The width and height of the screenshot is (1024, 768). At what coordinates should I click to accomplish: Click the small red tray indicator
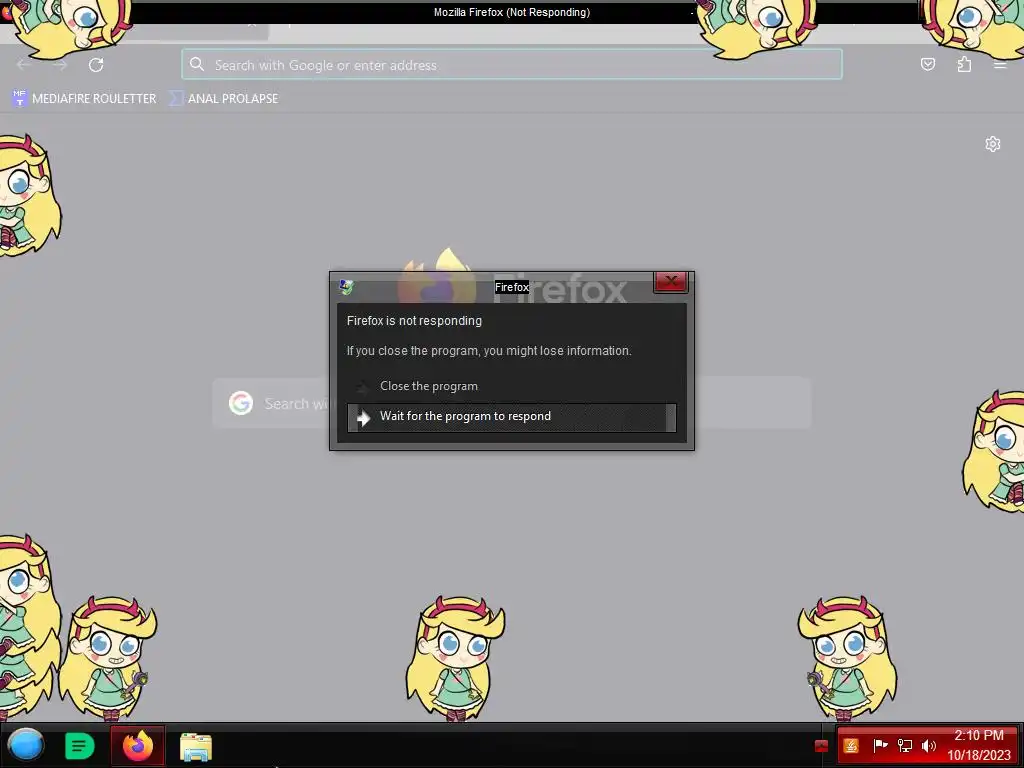tap(822, 746)
